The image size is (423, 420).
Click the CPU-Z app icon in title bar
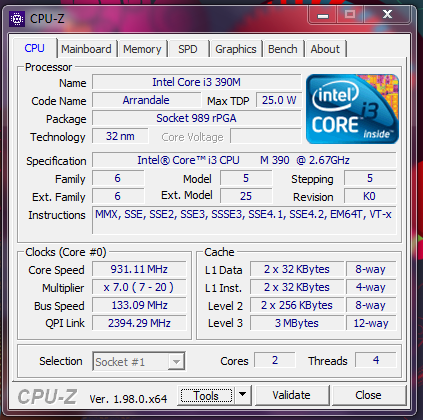pos(17,19)
